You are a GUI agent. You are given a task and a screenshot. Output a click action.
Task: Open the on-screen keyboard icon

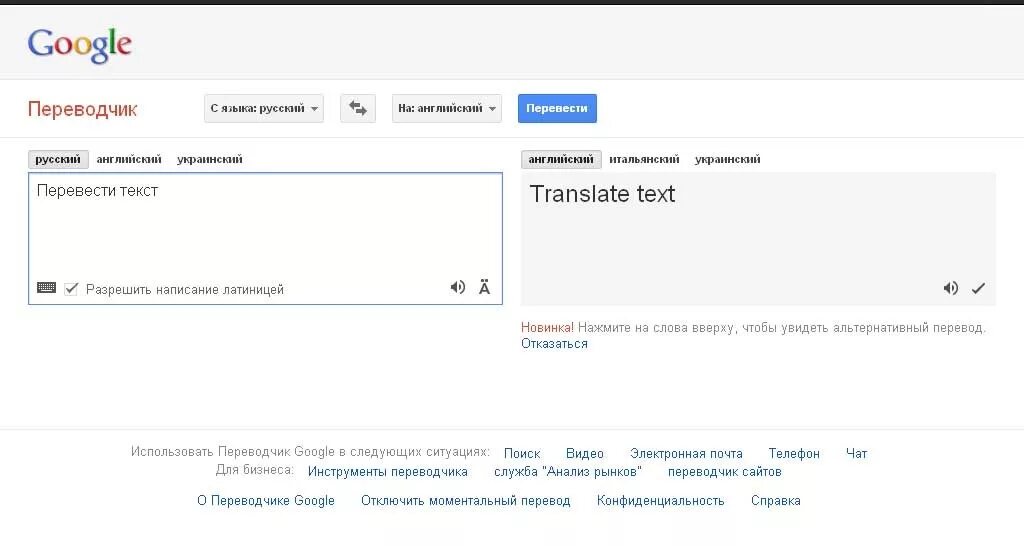click(x=46, y=288)
